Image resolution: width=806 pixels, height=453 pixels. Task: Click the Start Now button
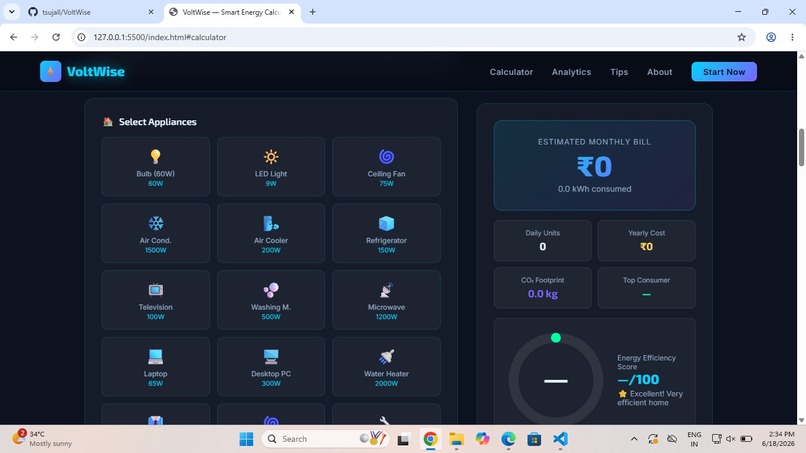(x=724, y=71)
